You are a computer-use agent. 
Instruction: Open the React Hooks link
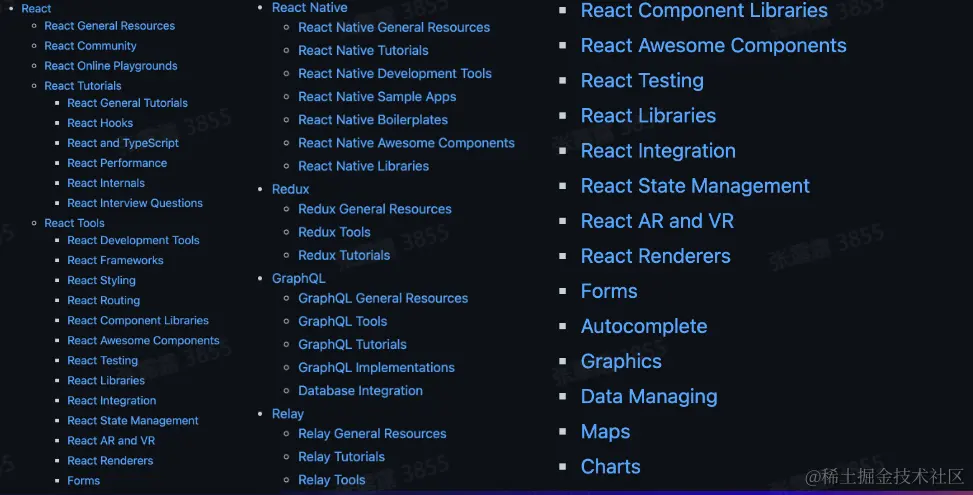point(100,123)
